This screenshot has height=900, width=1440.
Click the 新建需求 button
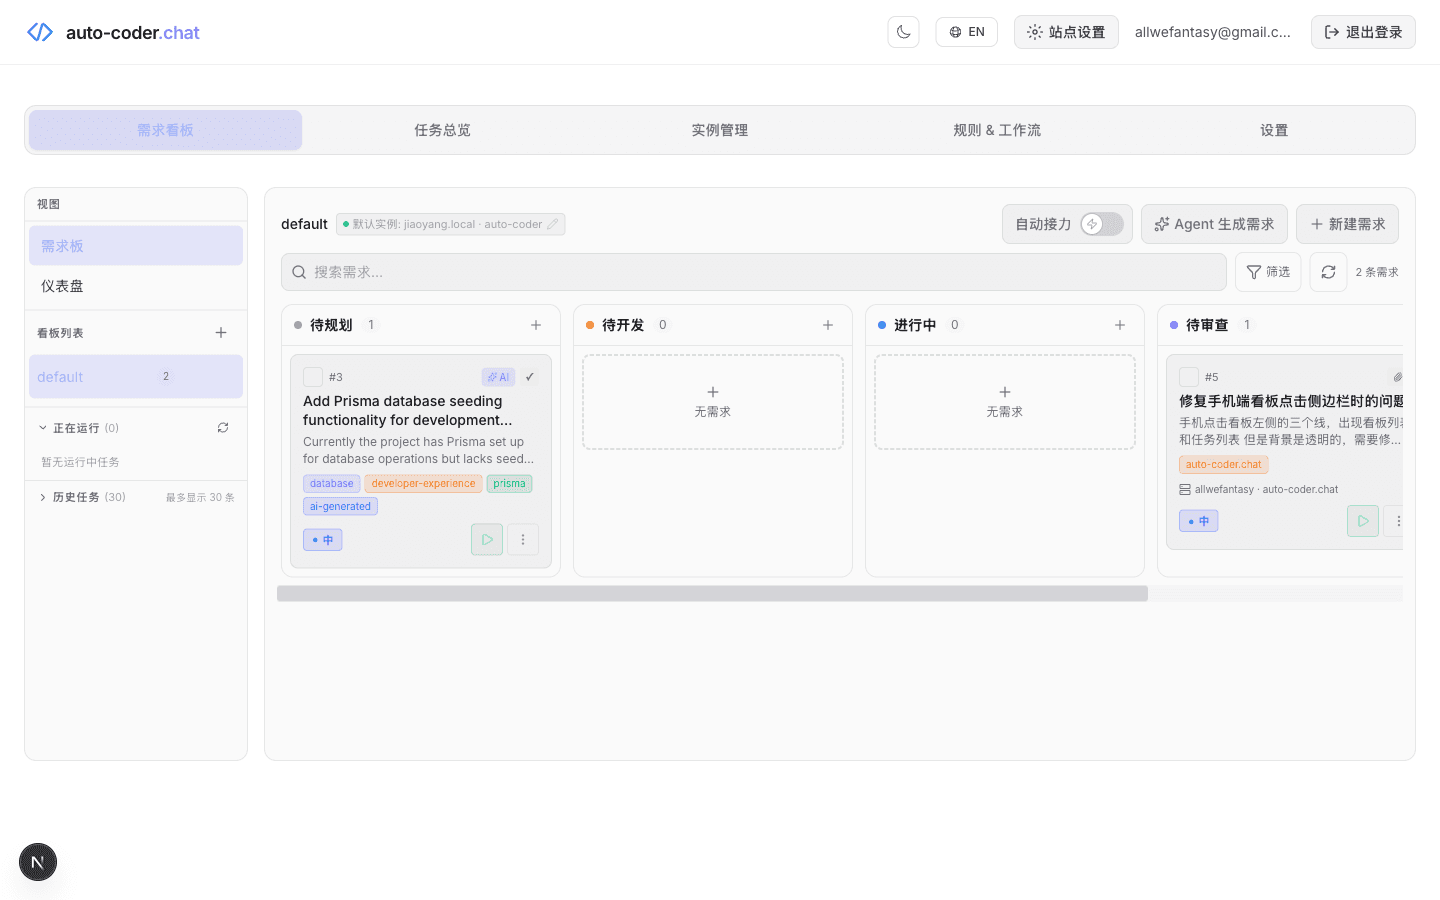pyautogui.click(x=1347, y=224)
